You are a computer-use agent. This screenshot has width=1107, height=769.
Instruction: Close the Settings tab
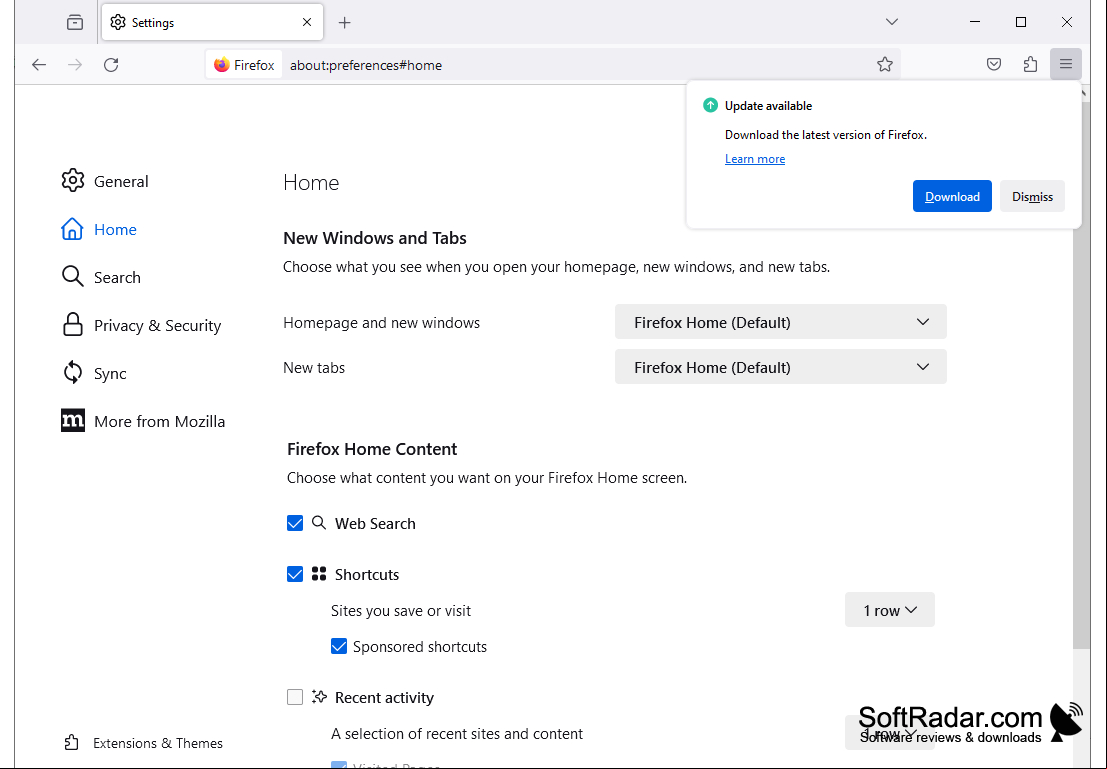tap(307, 23)
